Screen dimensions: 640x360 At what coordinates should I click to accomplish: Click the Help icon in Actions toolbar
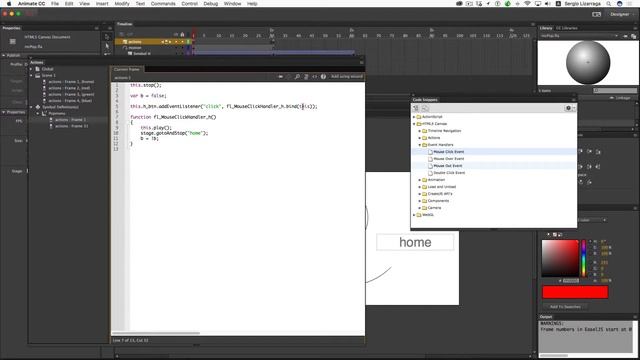pos(323,76)
